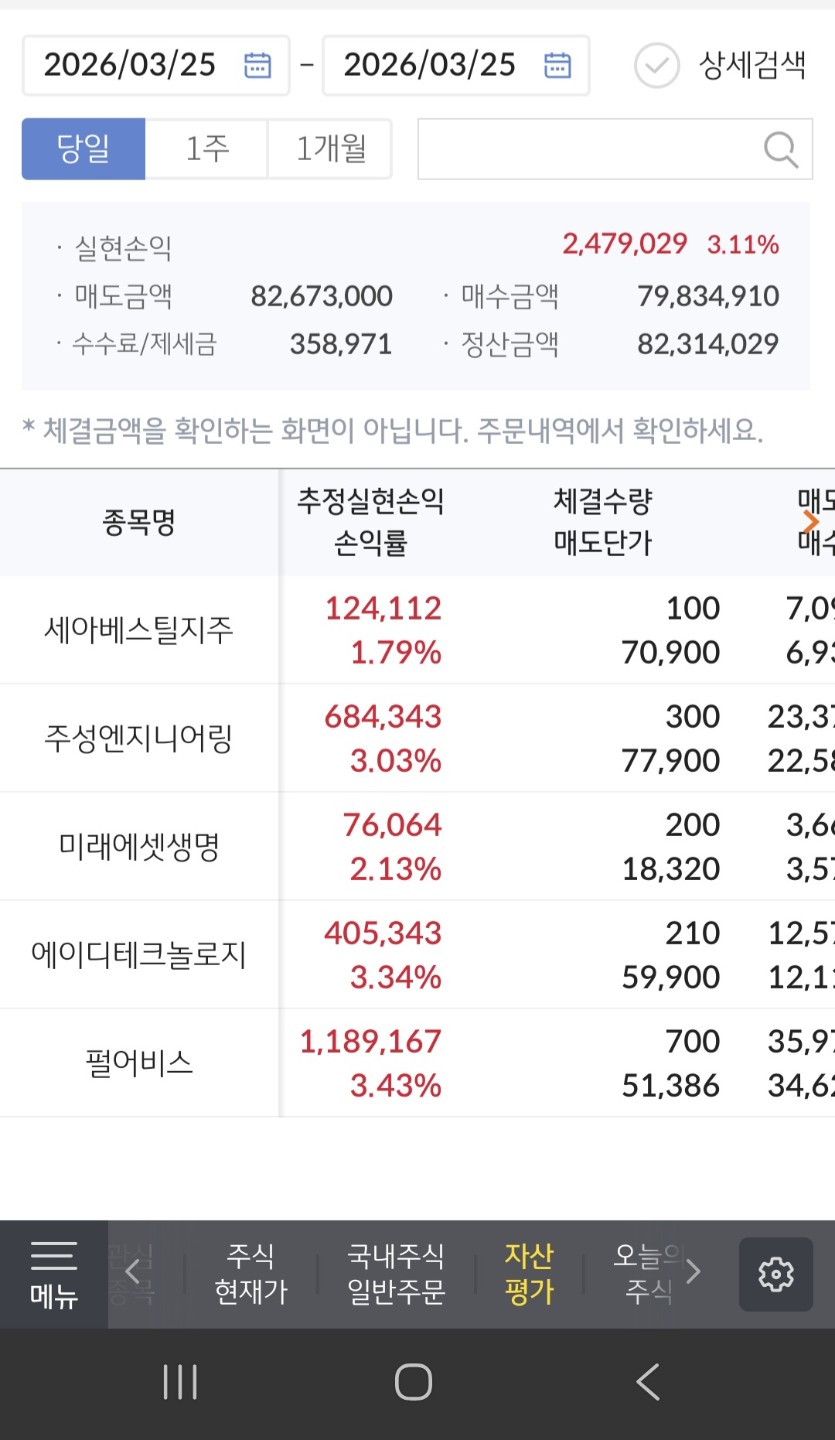The height and width of the screenshot is (1440, 835).
Task: Switch to the 주식 현재가 tab
Action: (x=251, y=1273)
